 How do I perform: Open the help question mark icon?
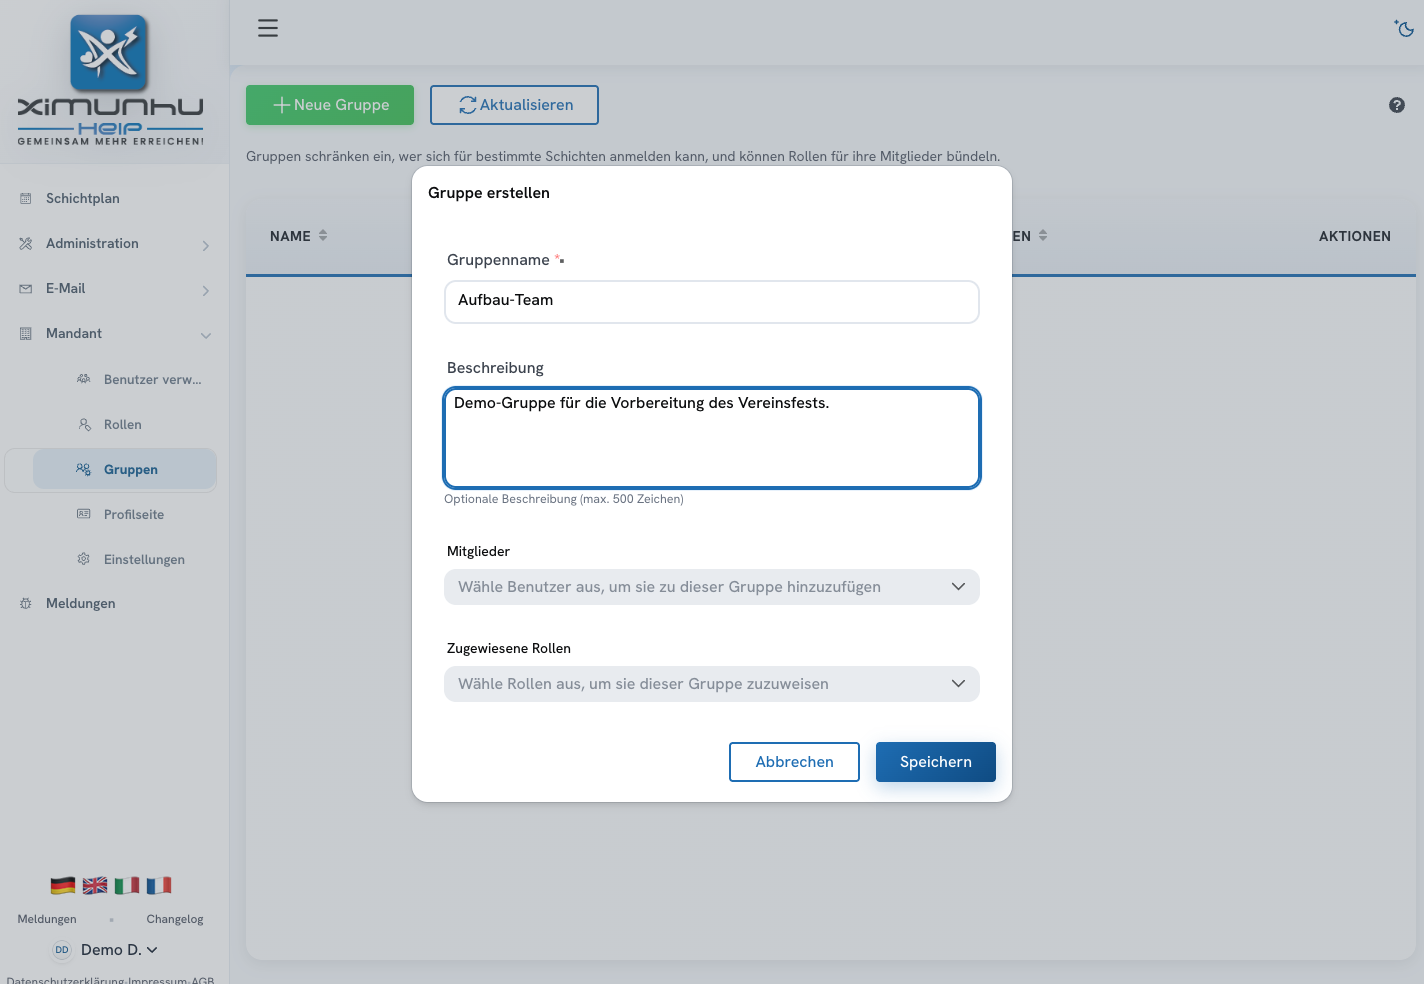pos(1397,105)
